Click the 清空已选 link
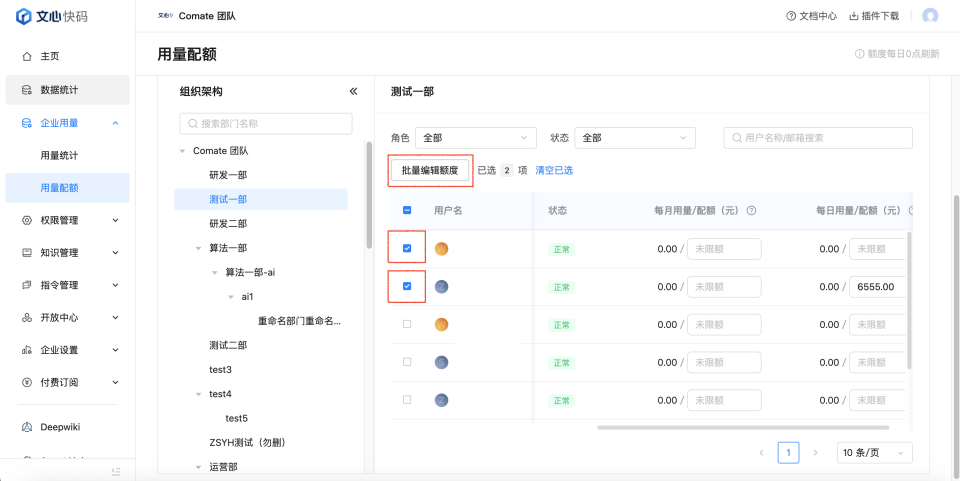 (554, 170)
